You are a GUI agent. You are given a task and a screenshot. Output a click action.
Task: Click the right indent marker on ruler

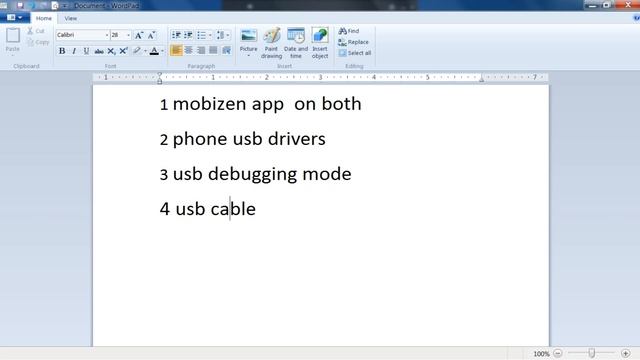pyautogui.click(x=482, y=79)
